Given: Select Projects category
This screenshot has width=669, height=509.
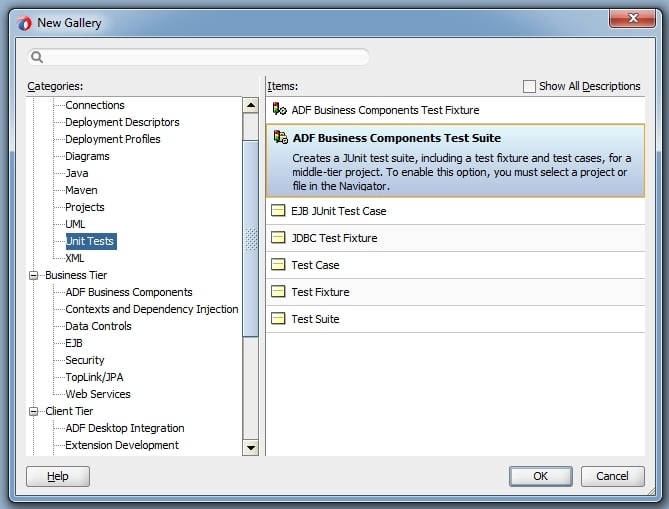Looking at the screenshot, I should click(84, 207).
